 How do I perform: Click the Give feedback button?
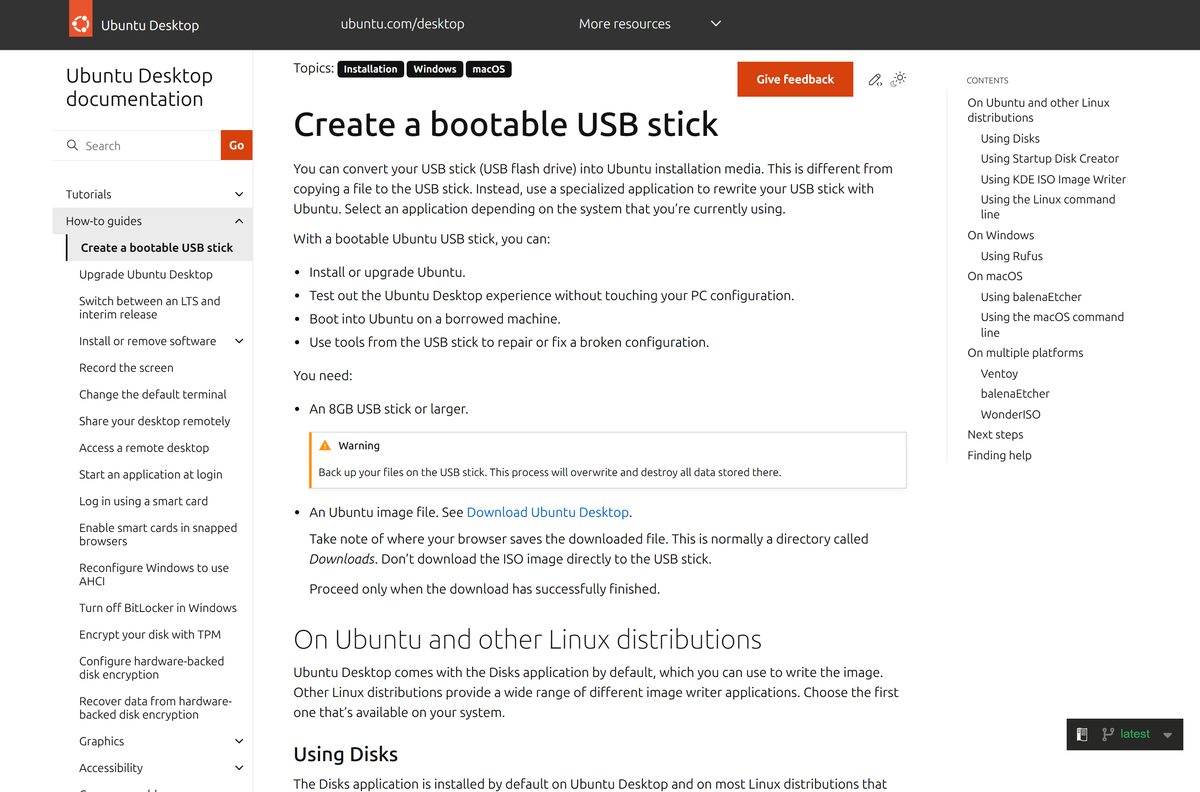click(x=795, y=79)
